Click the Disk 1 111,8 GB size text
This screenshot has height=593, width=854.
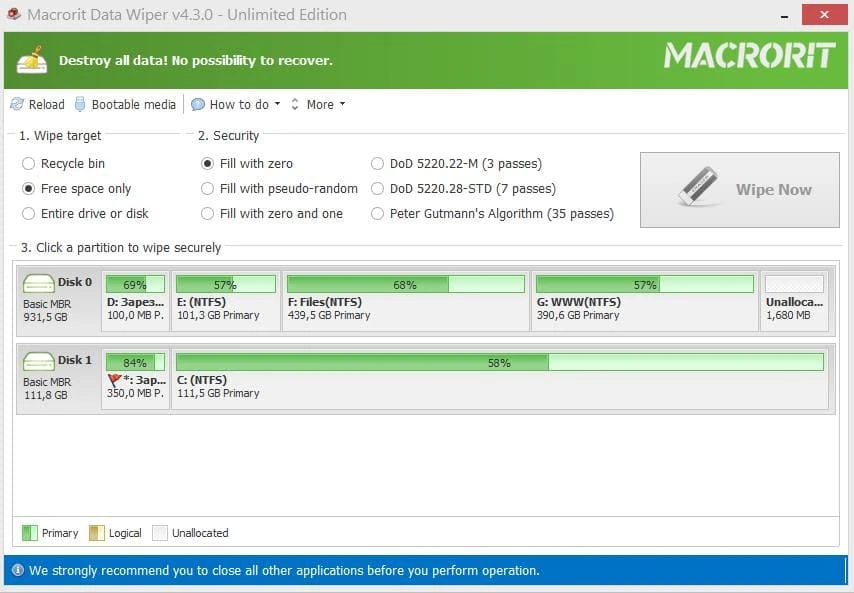click(x=45, y=395)
